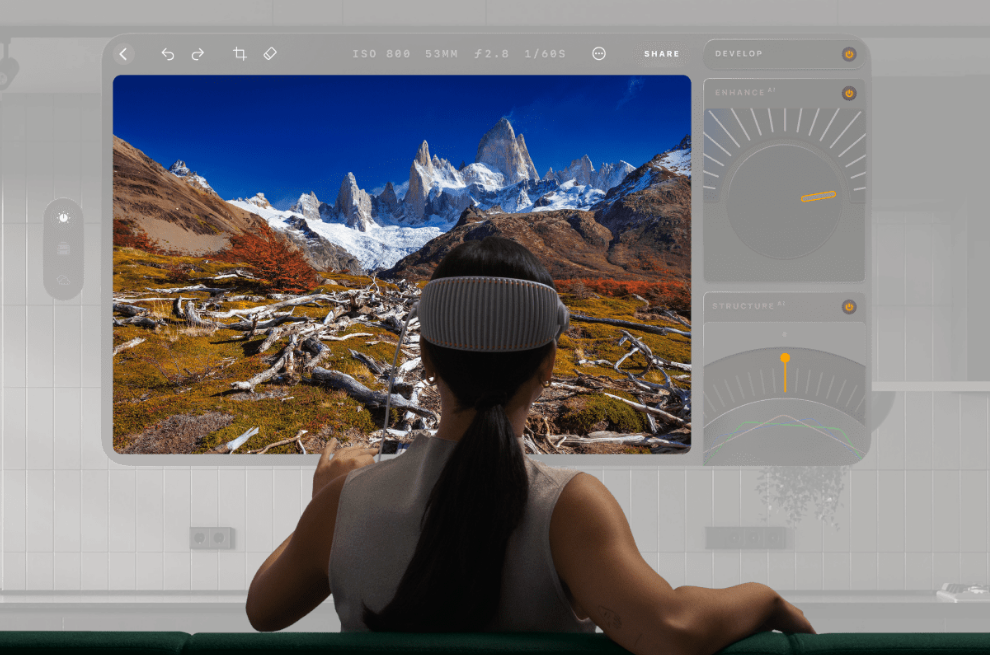The image size is (990, 655).
Task: Select the light dial icon in left sidebar
Action: [x=63, y=217]
